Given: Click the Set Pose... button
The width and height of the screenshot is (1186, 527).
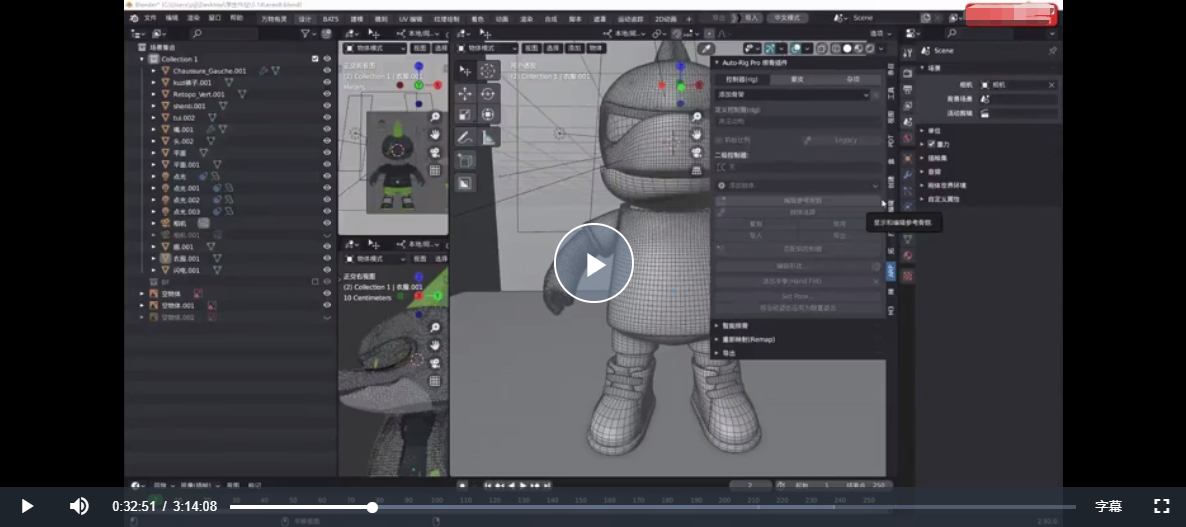Looking at the screenshot, I should [x=798, y=296].
